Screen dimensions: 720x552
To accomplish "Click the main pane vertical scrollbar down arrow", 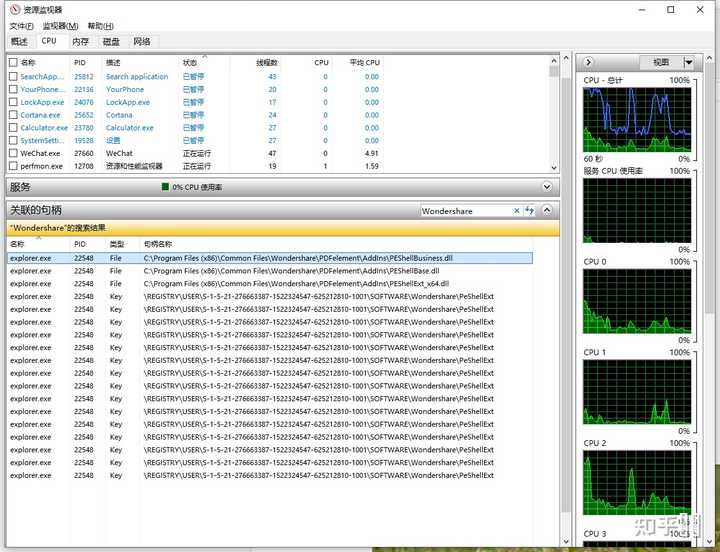I will click(x=566, y=542).
